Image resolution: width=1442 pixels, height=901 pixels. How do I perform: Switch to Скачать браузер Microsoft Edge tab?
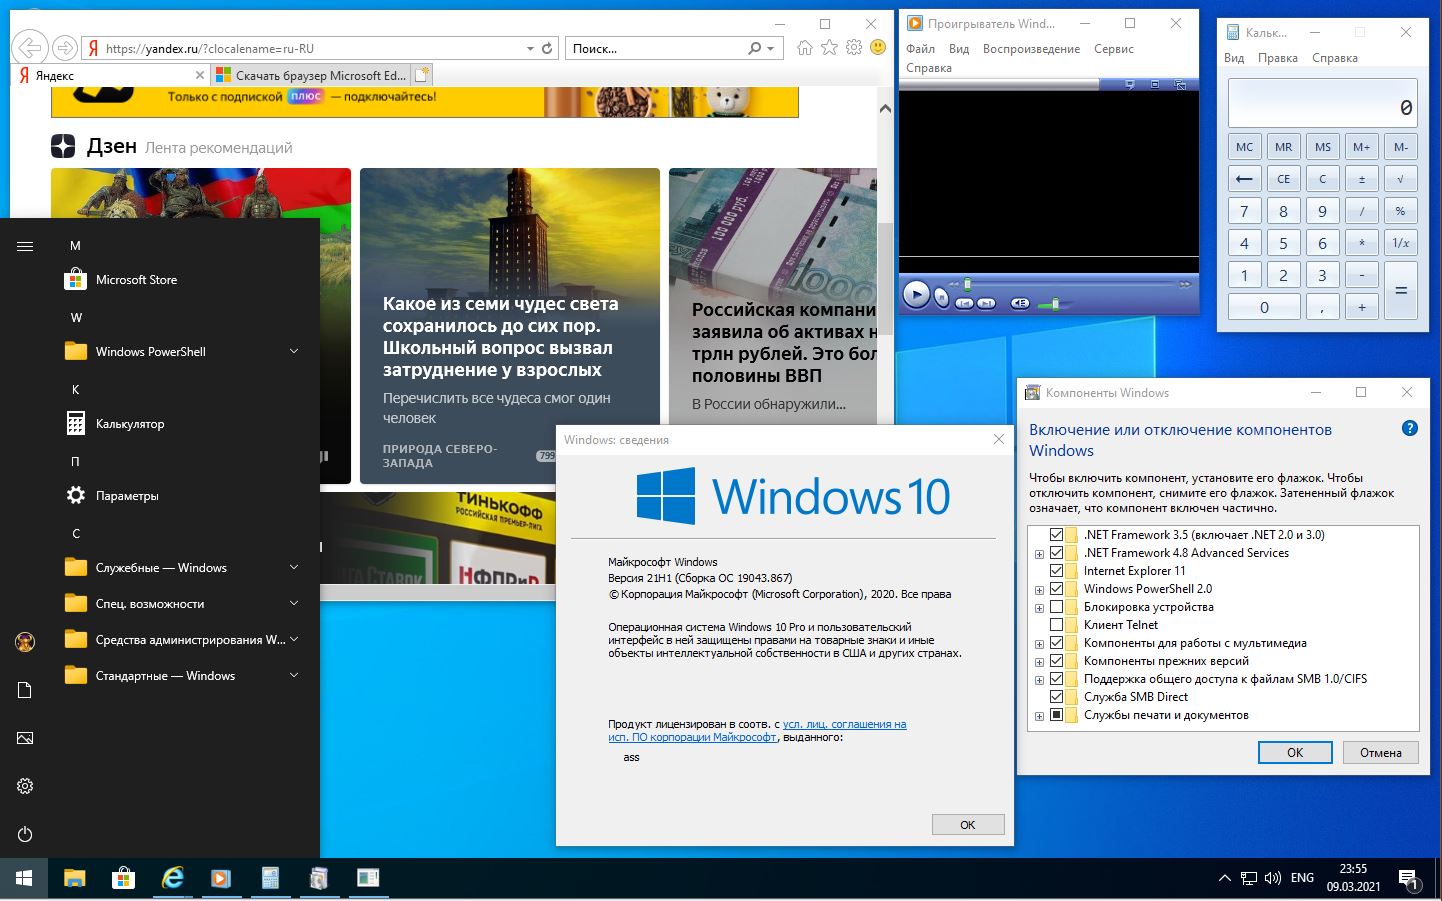pos(311,75)
